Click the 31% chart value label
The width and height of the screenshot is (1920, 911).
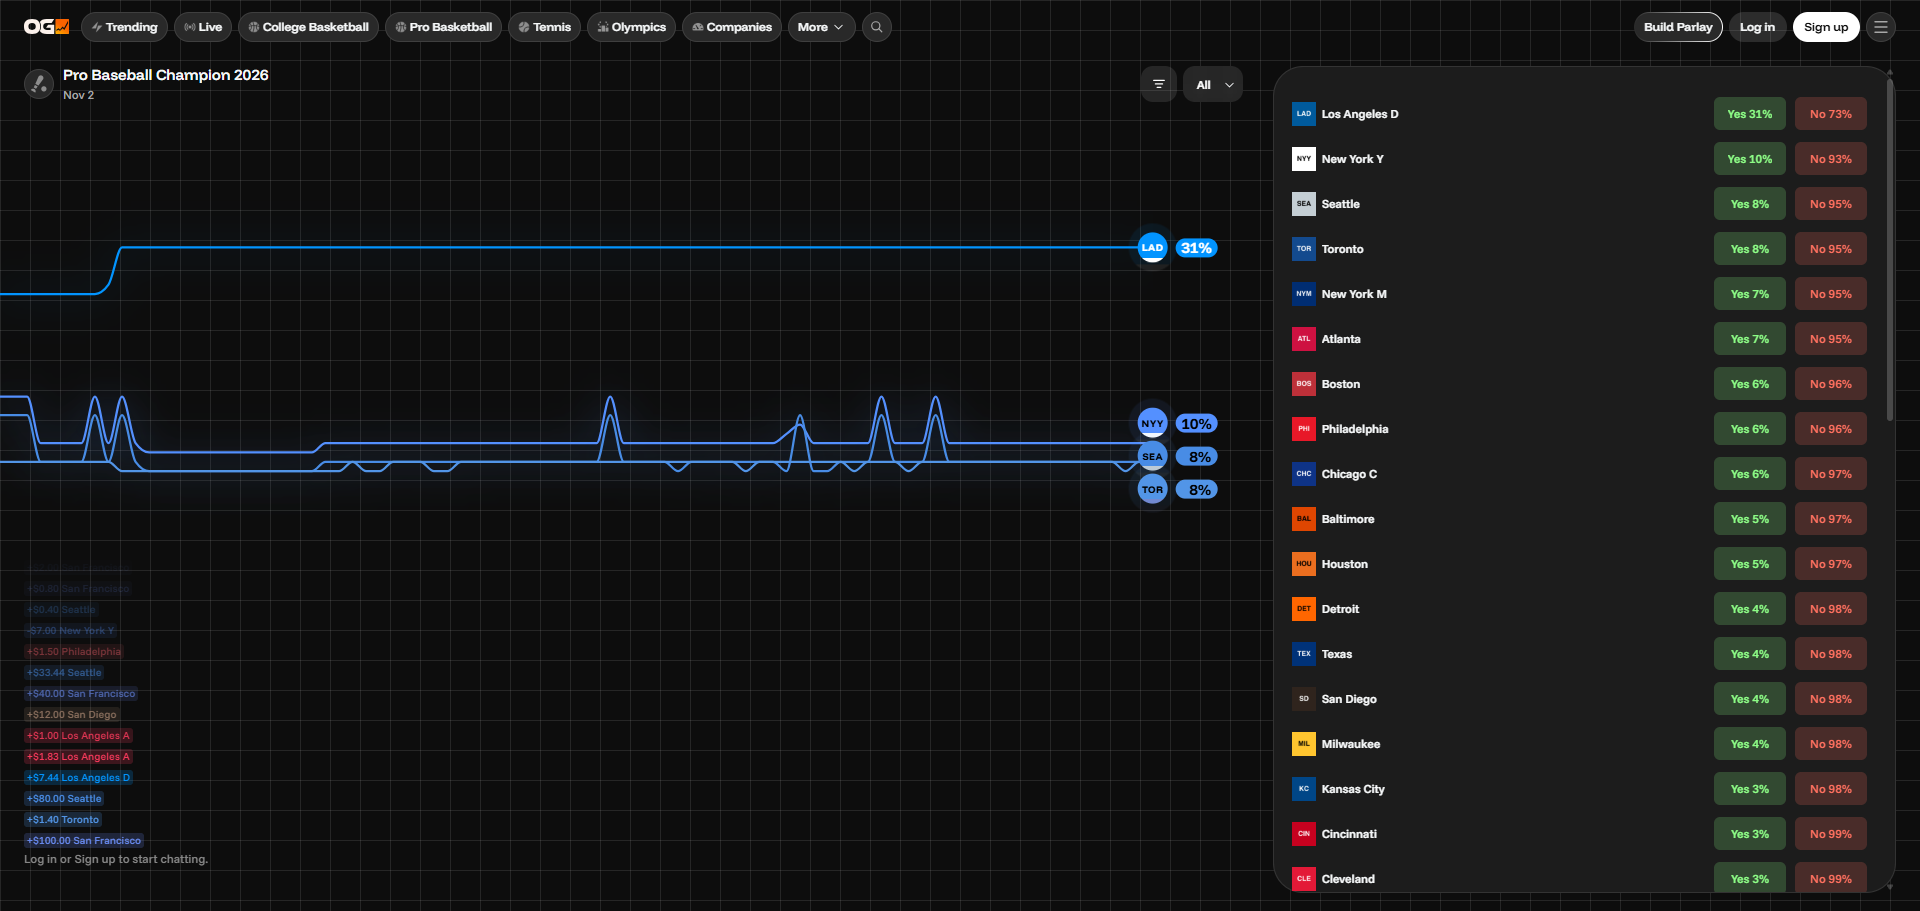pos(1196,248)
